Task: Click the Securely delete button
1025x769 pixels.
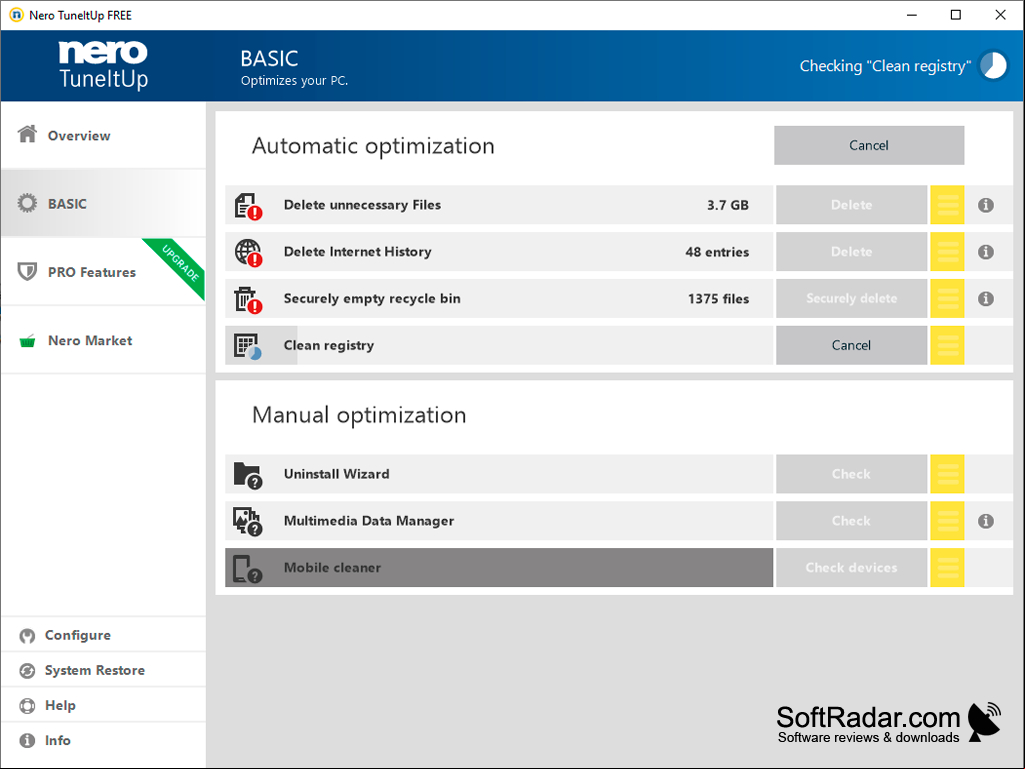Action: 851,299
